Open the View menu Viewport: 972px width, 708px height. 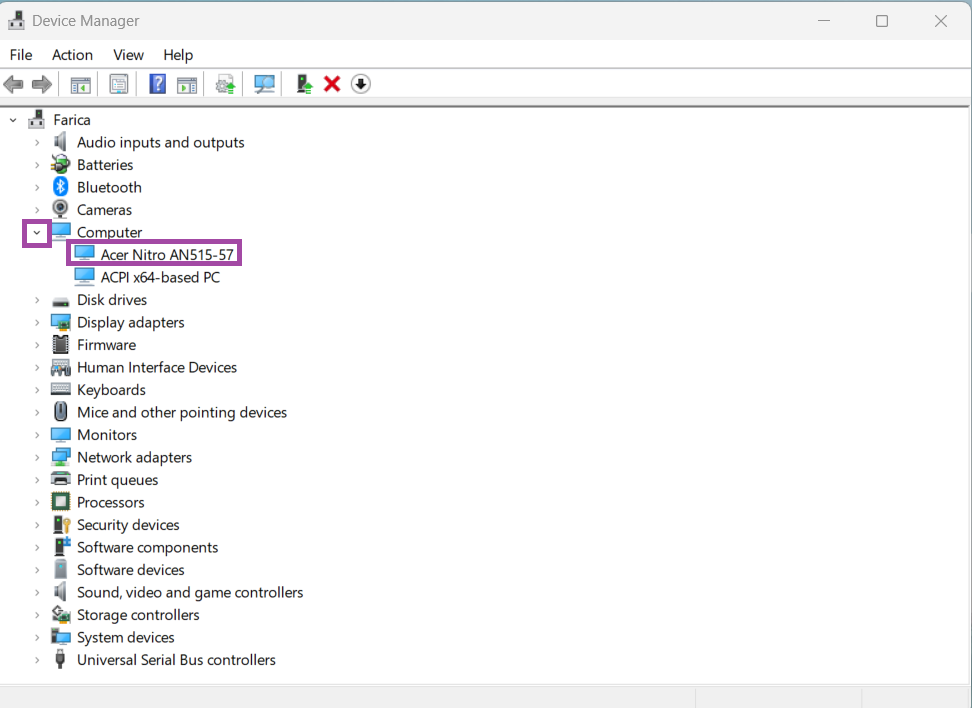click(x=128, y=55)
